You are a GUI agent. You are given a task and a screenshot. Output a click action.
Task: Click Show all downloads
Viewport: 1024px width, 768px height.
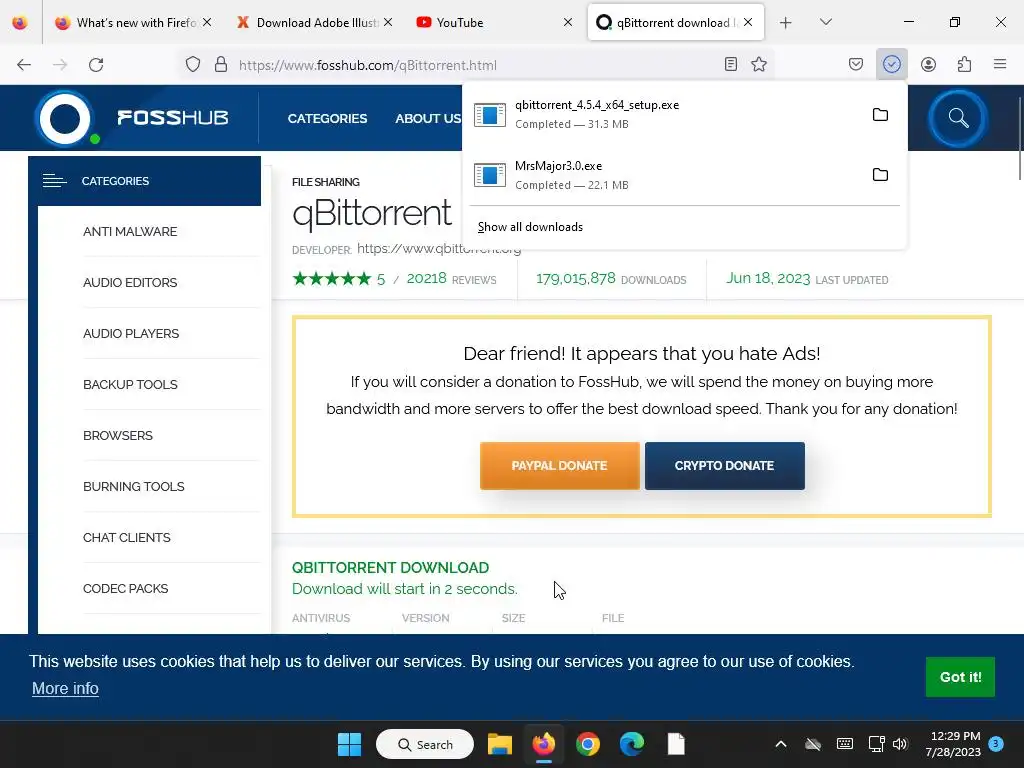pos(530,227)
